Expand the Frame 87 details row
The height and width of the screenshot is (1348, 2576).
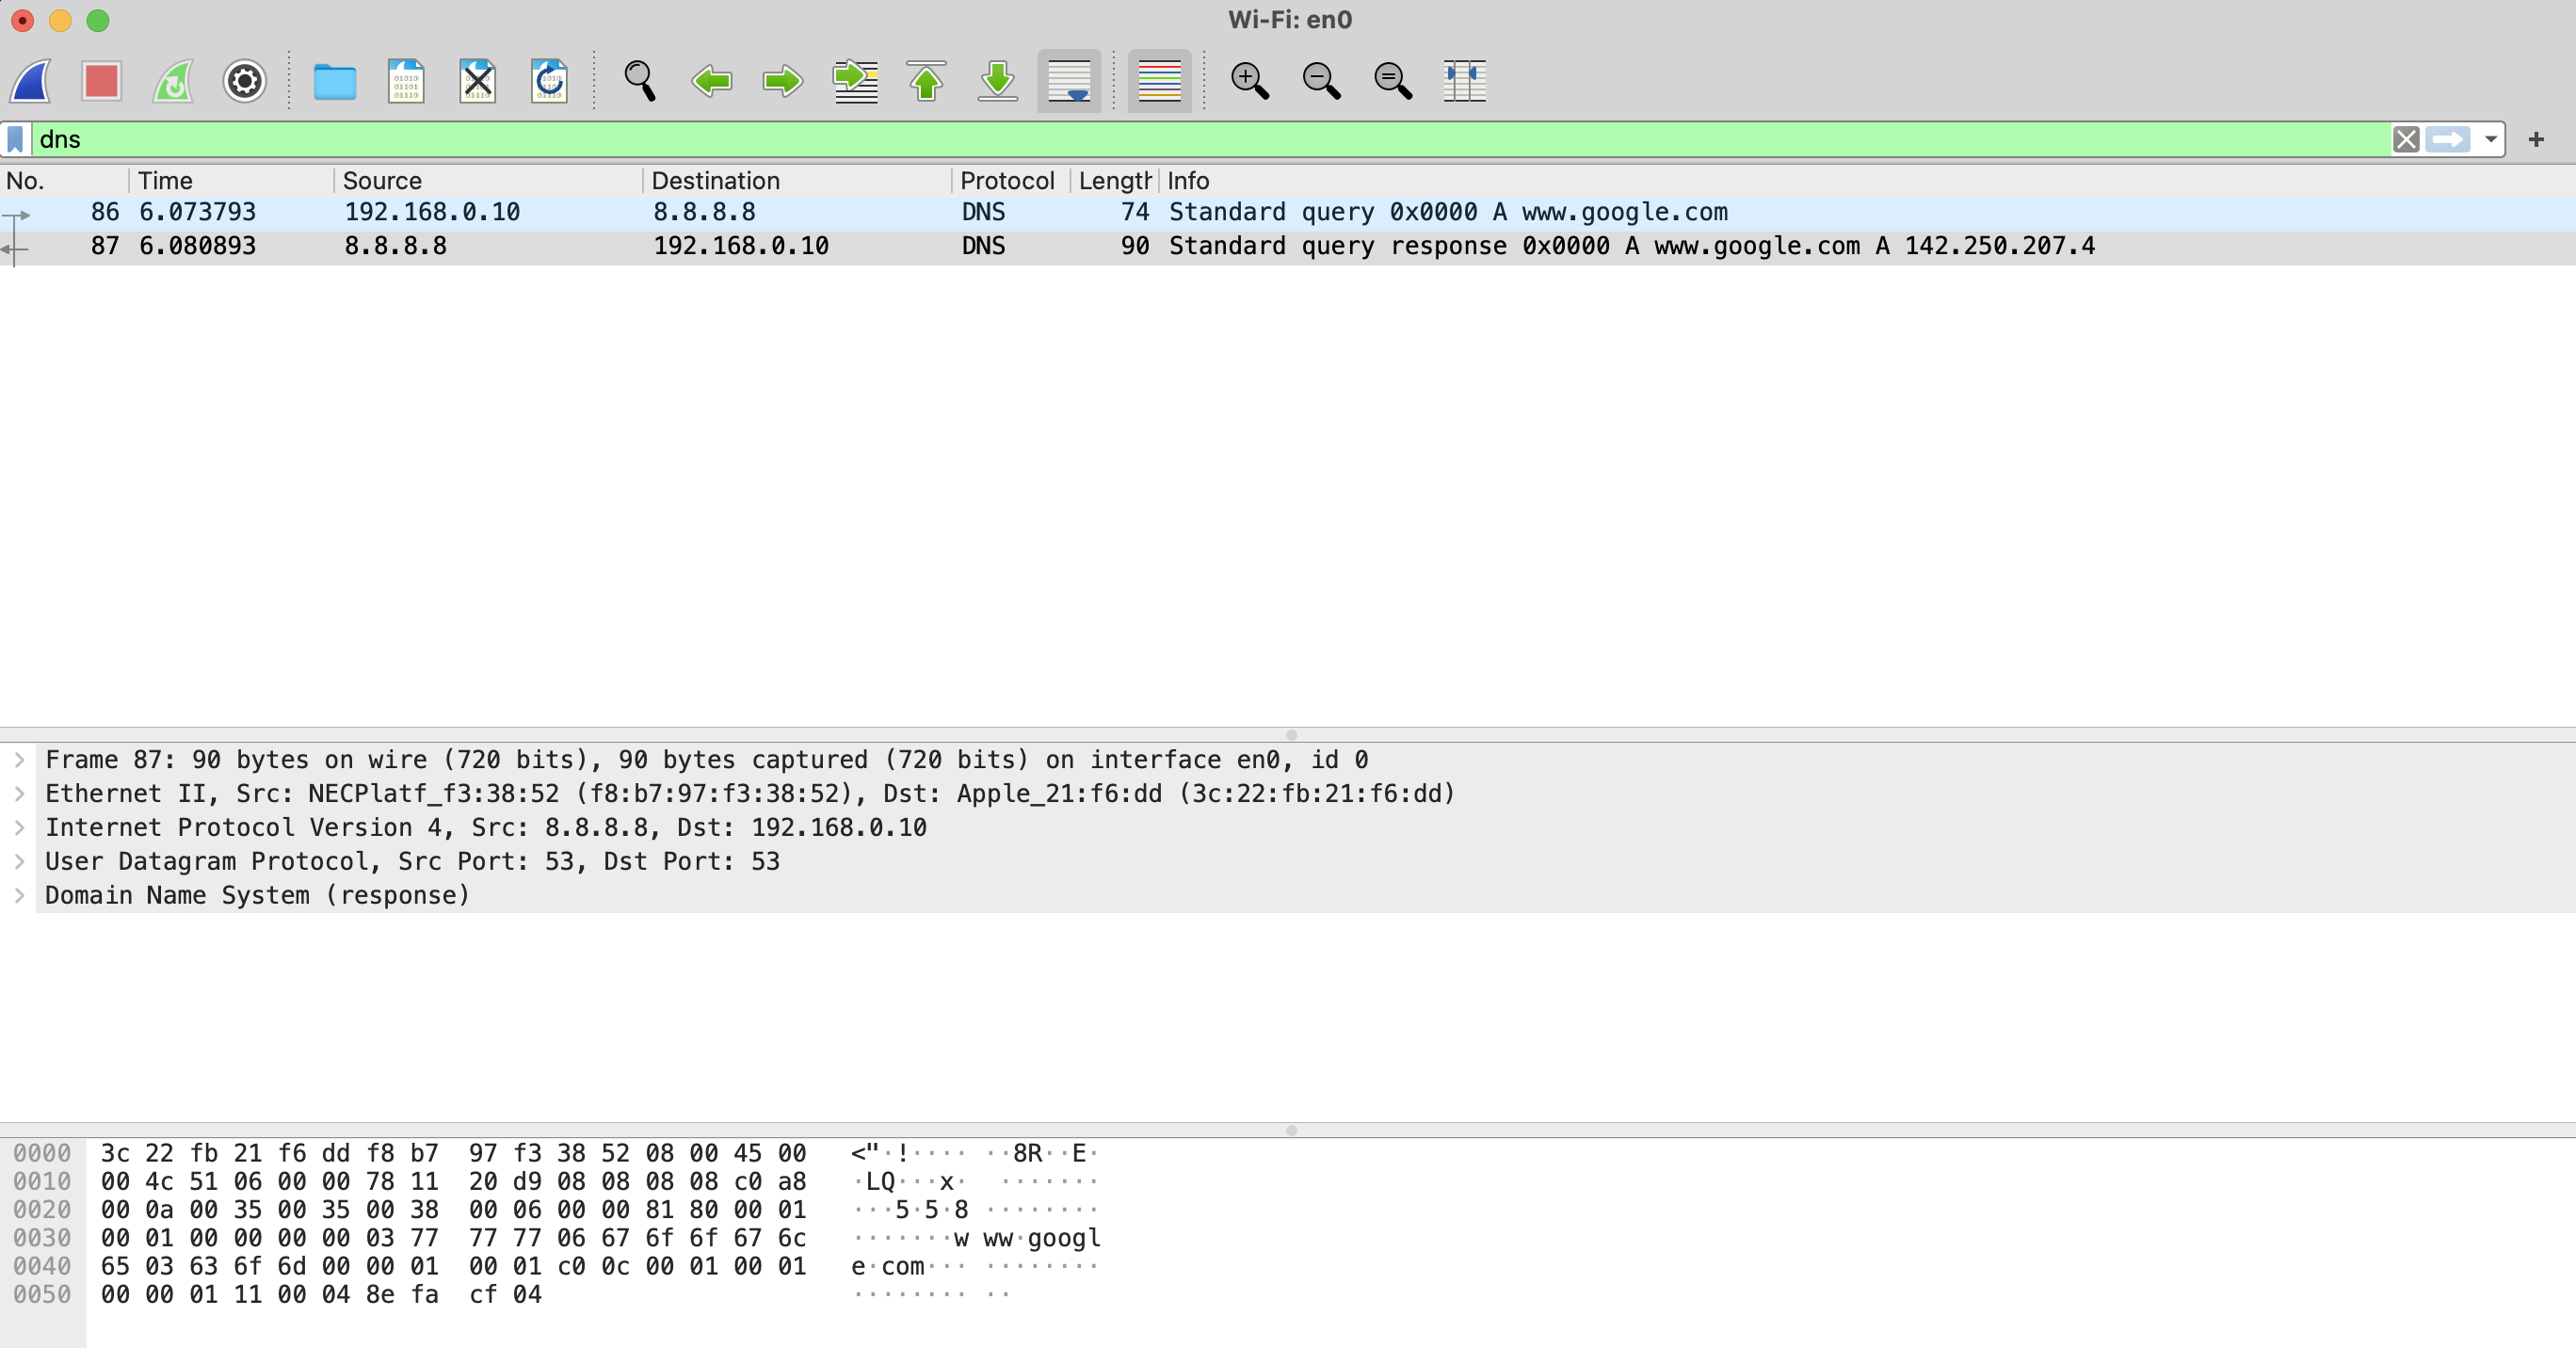[x=19, y=760]
